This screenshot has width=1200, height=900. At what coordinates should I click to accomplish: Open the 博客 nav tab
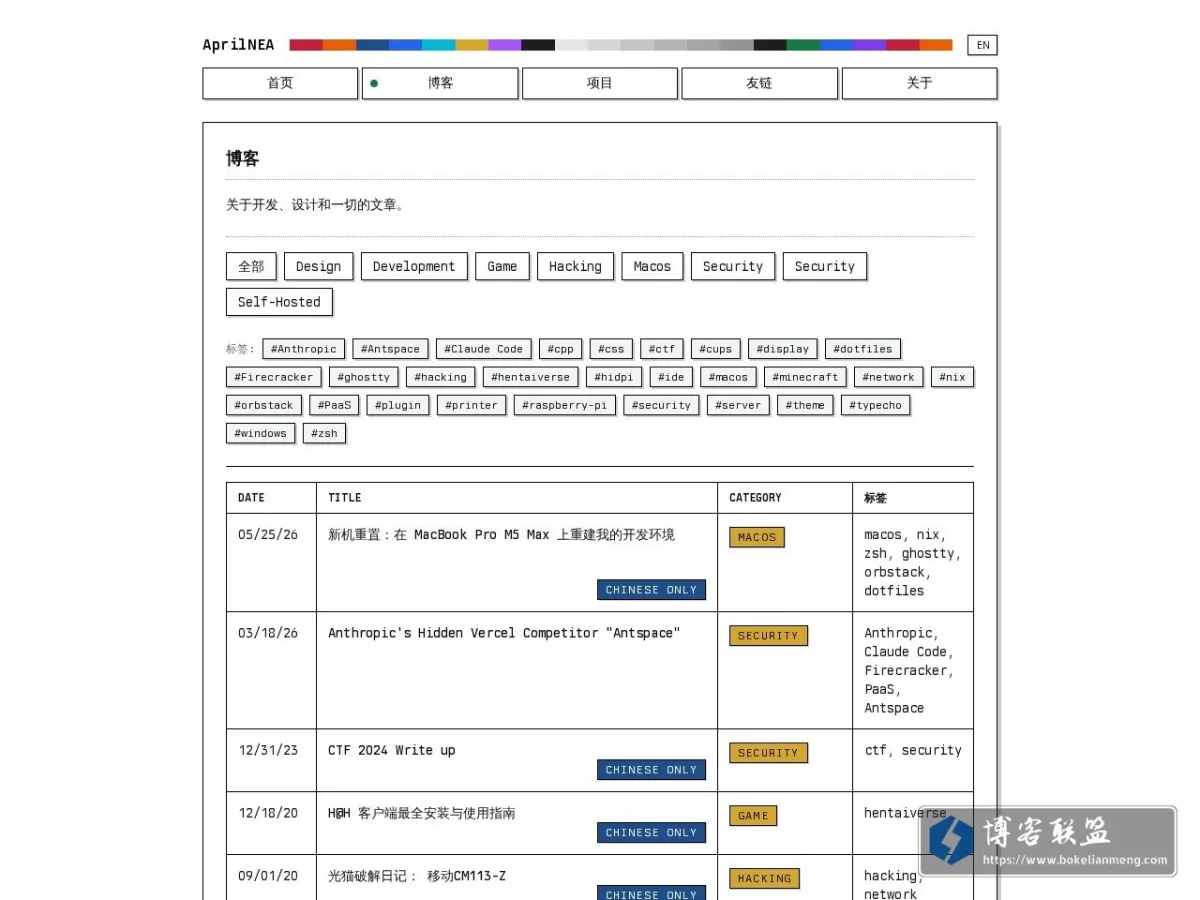440,83
